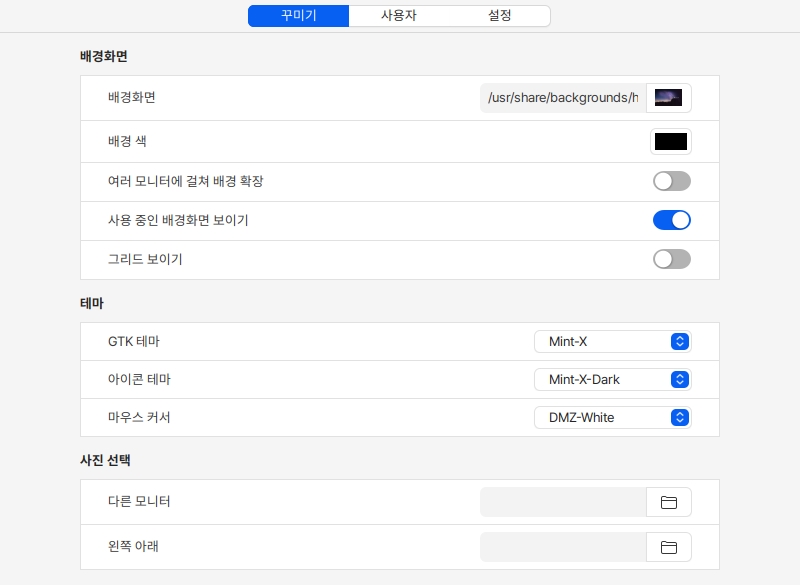Click the folder icon for 왼쪽 아래
800x585 pixels.
(669, 547)
